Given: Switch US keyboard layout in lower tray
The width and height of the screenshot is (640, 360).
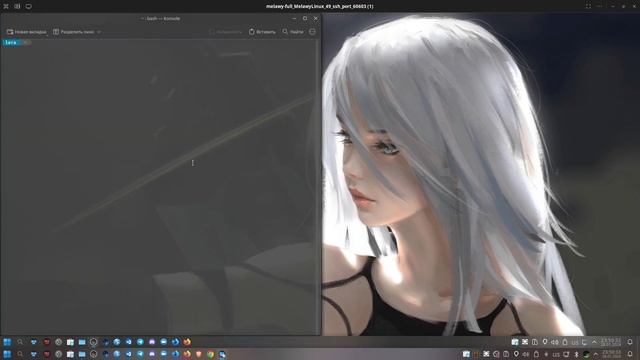Looking at the screenshot, I should click(556, 354).
